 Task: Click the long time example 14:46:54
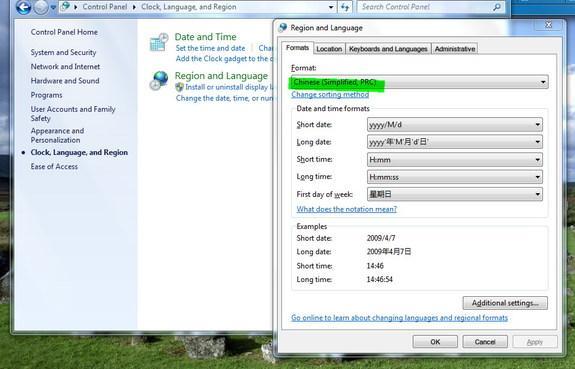[x=380, y=280]
